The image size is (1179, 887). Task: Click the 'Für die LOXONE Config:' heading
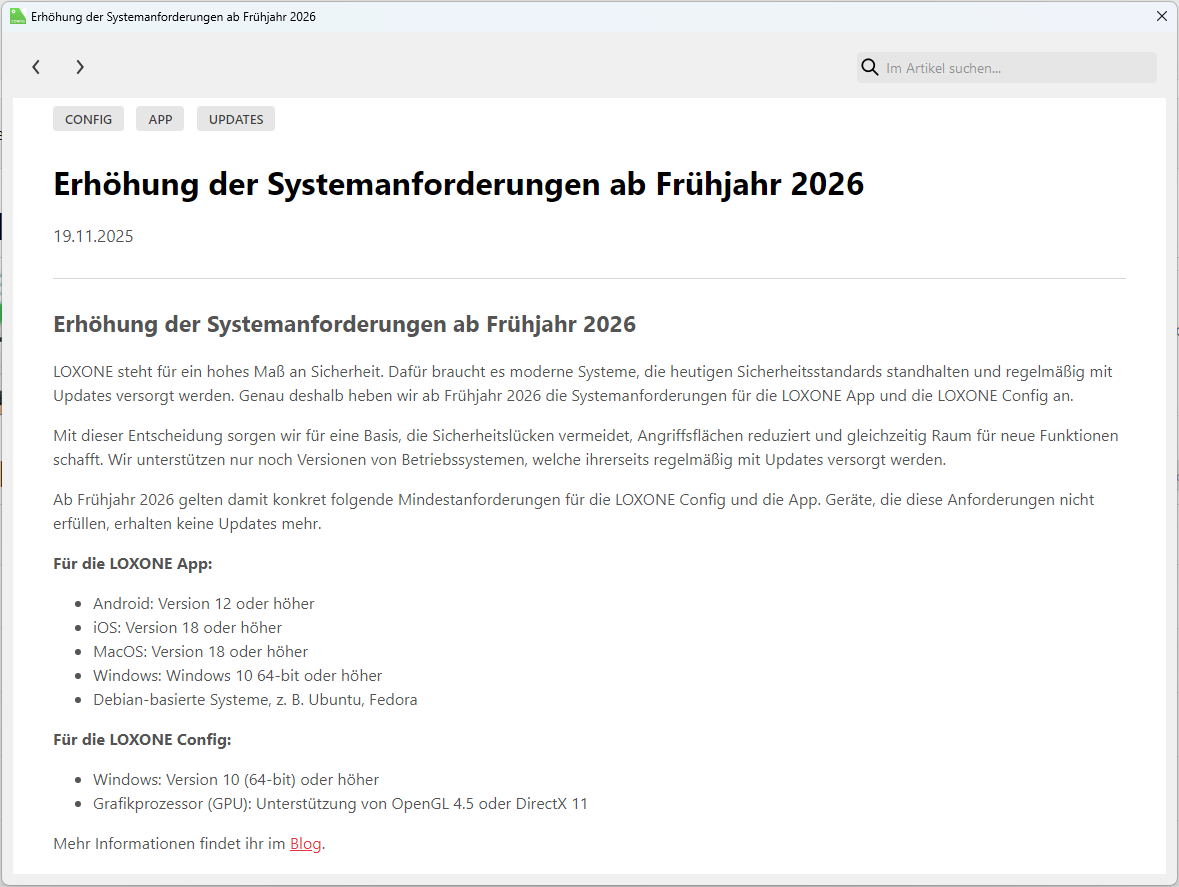click(142, 740)
